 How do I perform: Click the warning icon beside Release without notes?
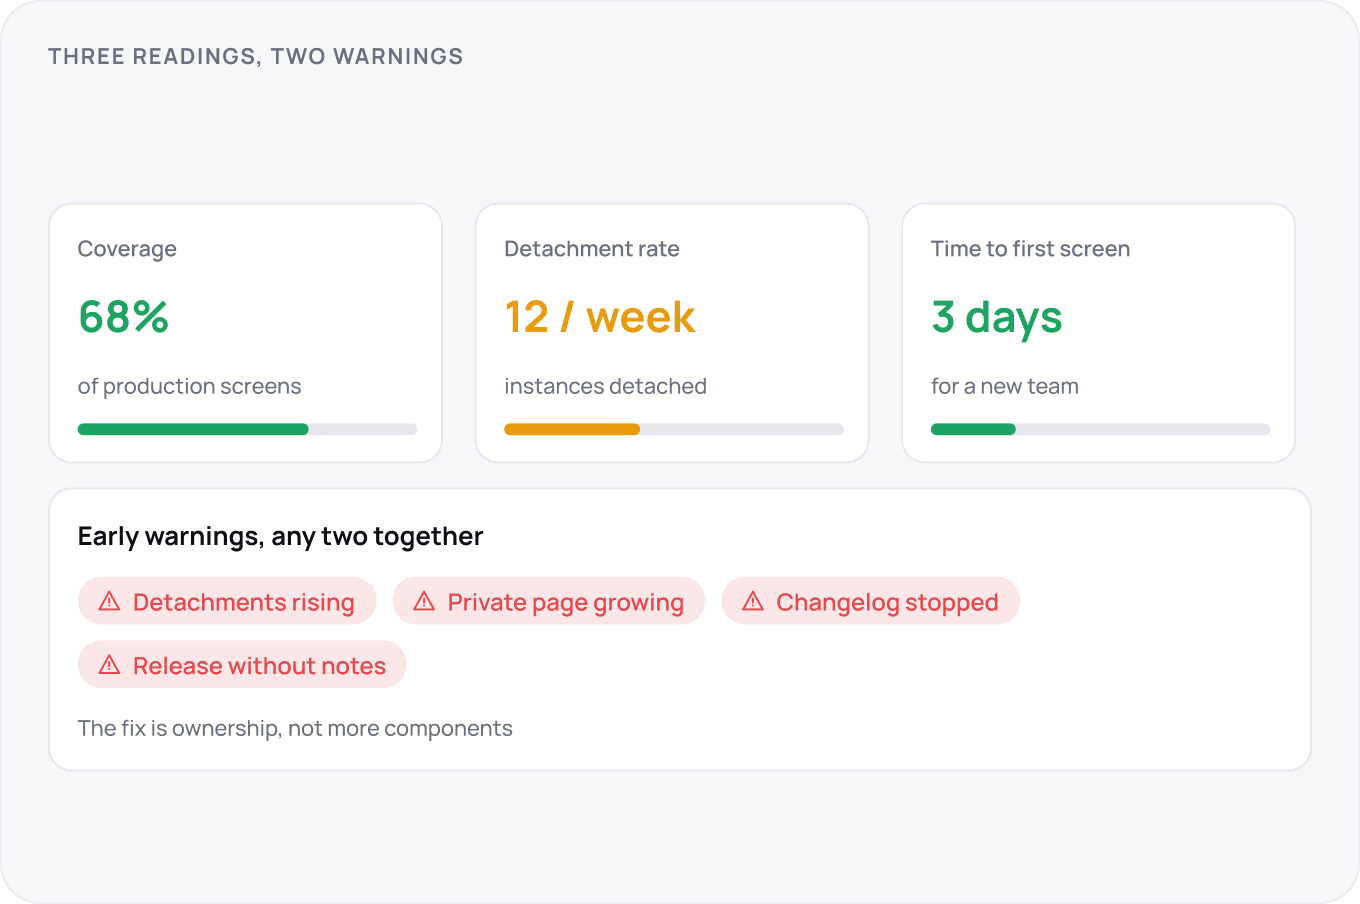110,665
